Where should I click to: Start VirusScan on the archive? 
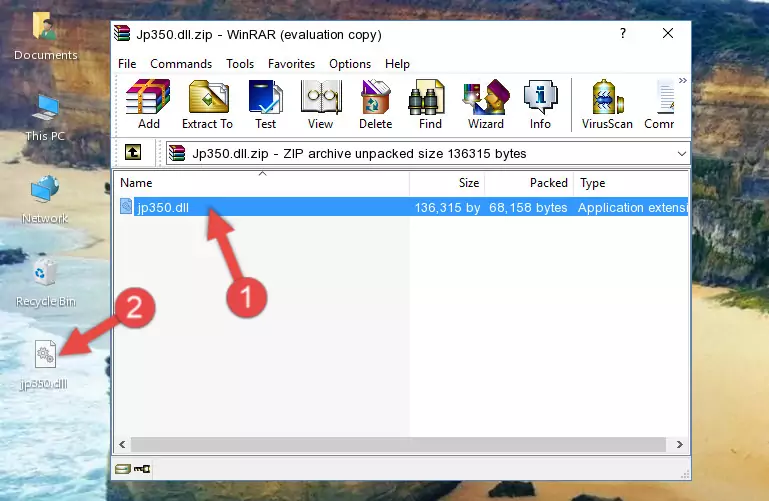click(607, 104)
